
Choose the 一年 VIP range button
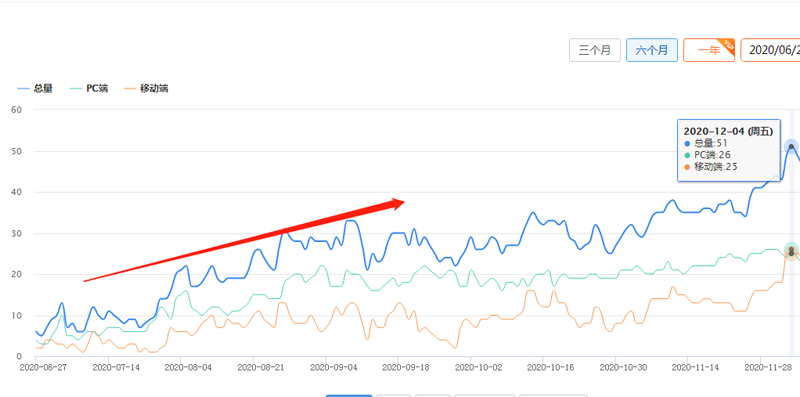tap(709, 50)
